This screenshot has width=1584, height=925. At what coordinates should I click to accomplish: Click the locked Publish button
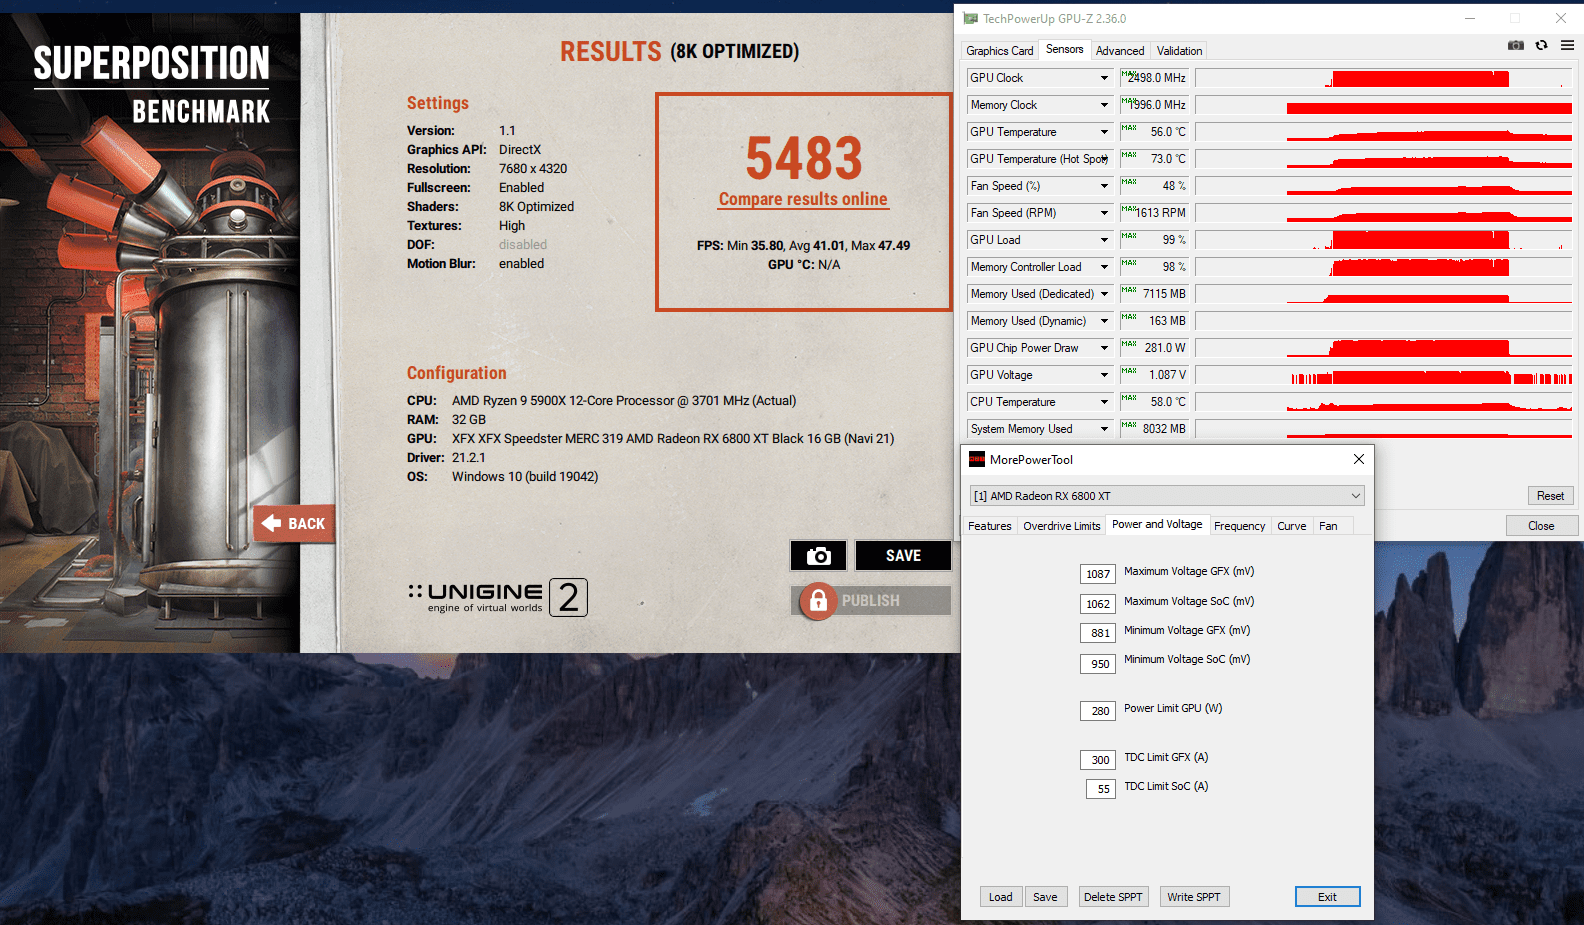(871, 600)
